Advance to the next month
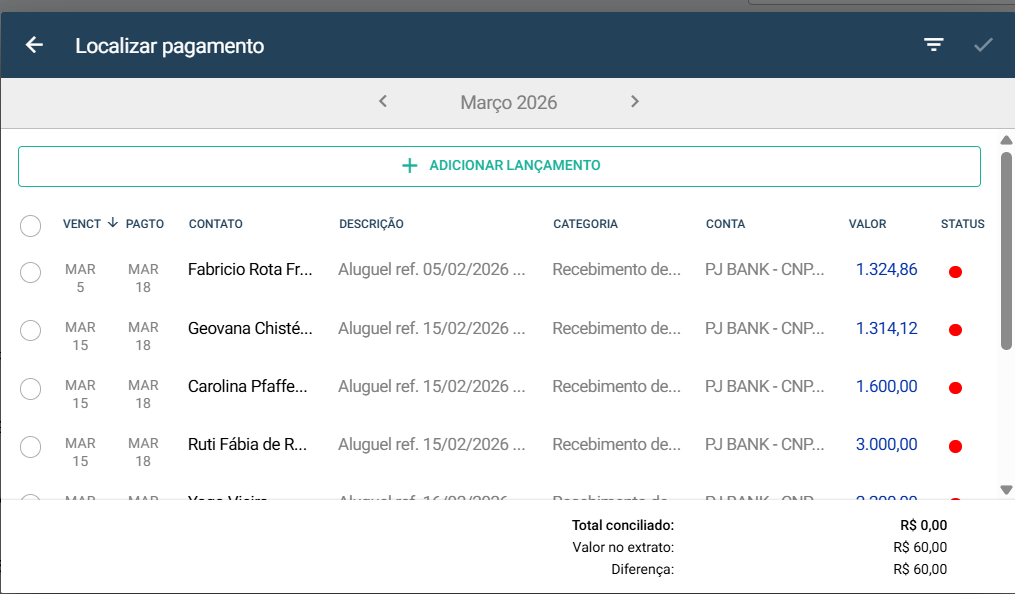The height and width of the screenshot is (594, 1015). [634, 101]
